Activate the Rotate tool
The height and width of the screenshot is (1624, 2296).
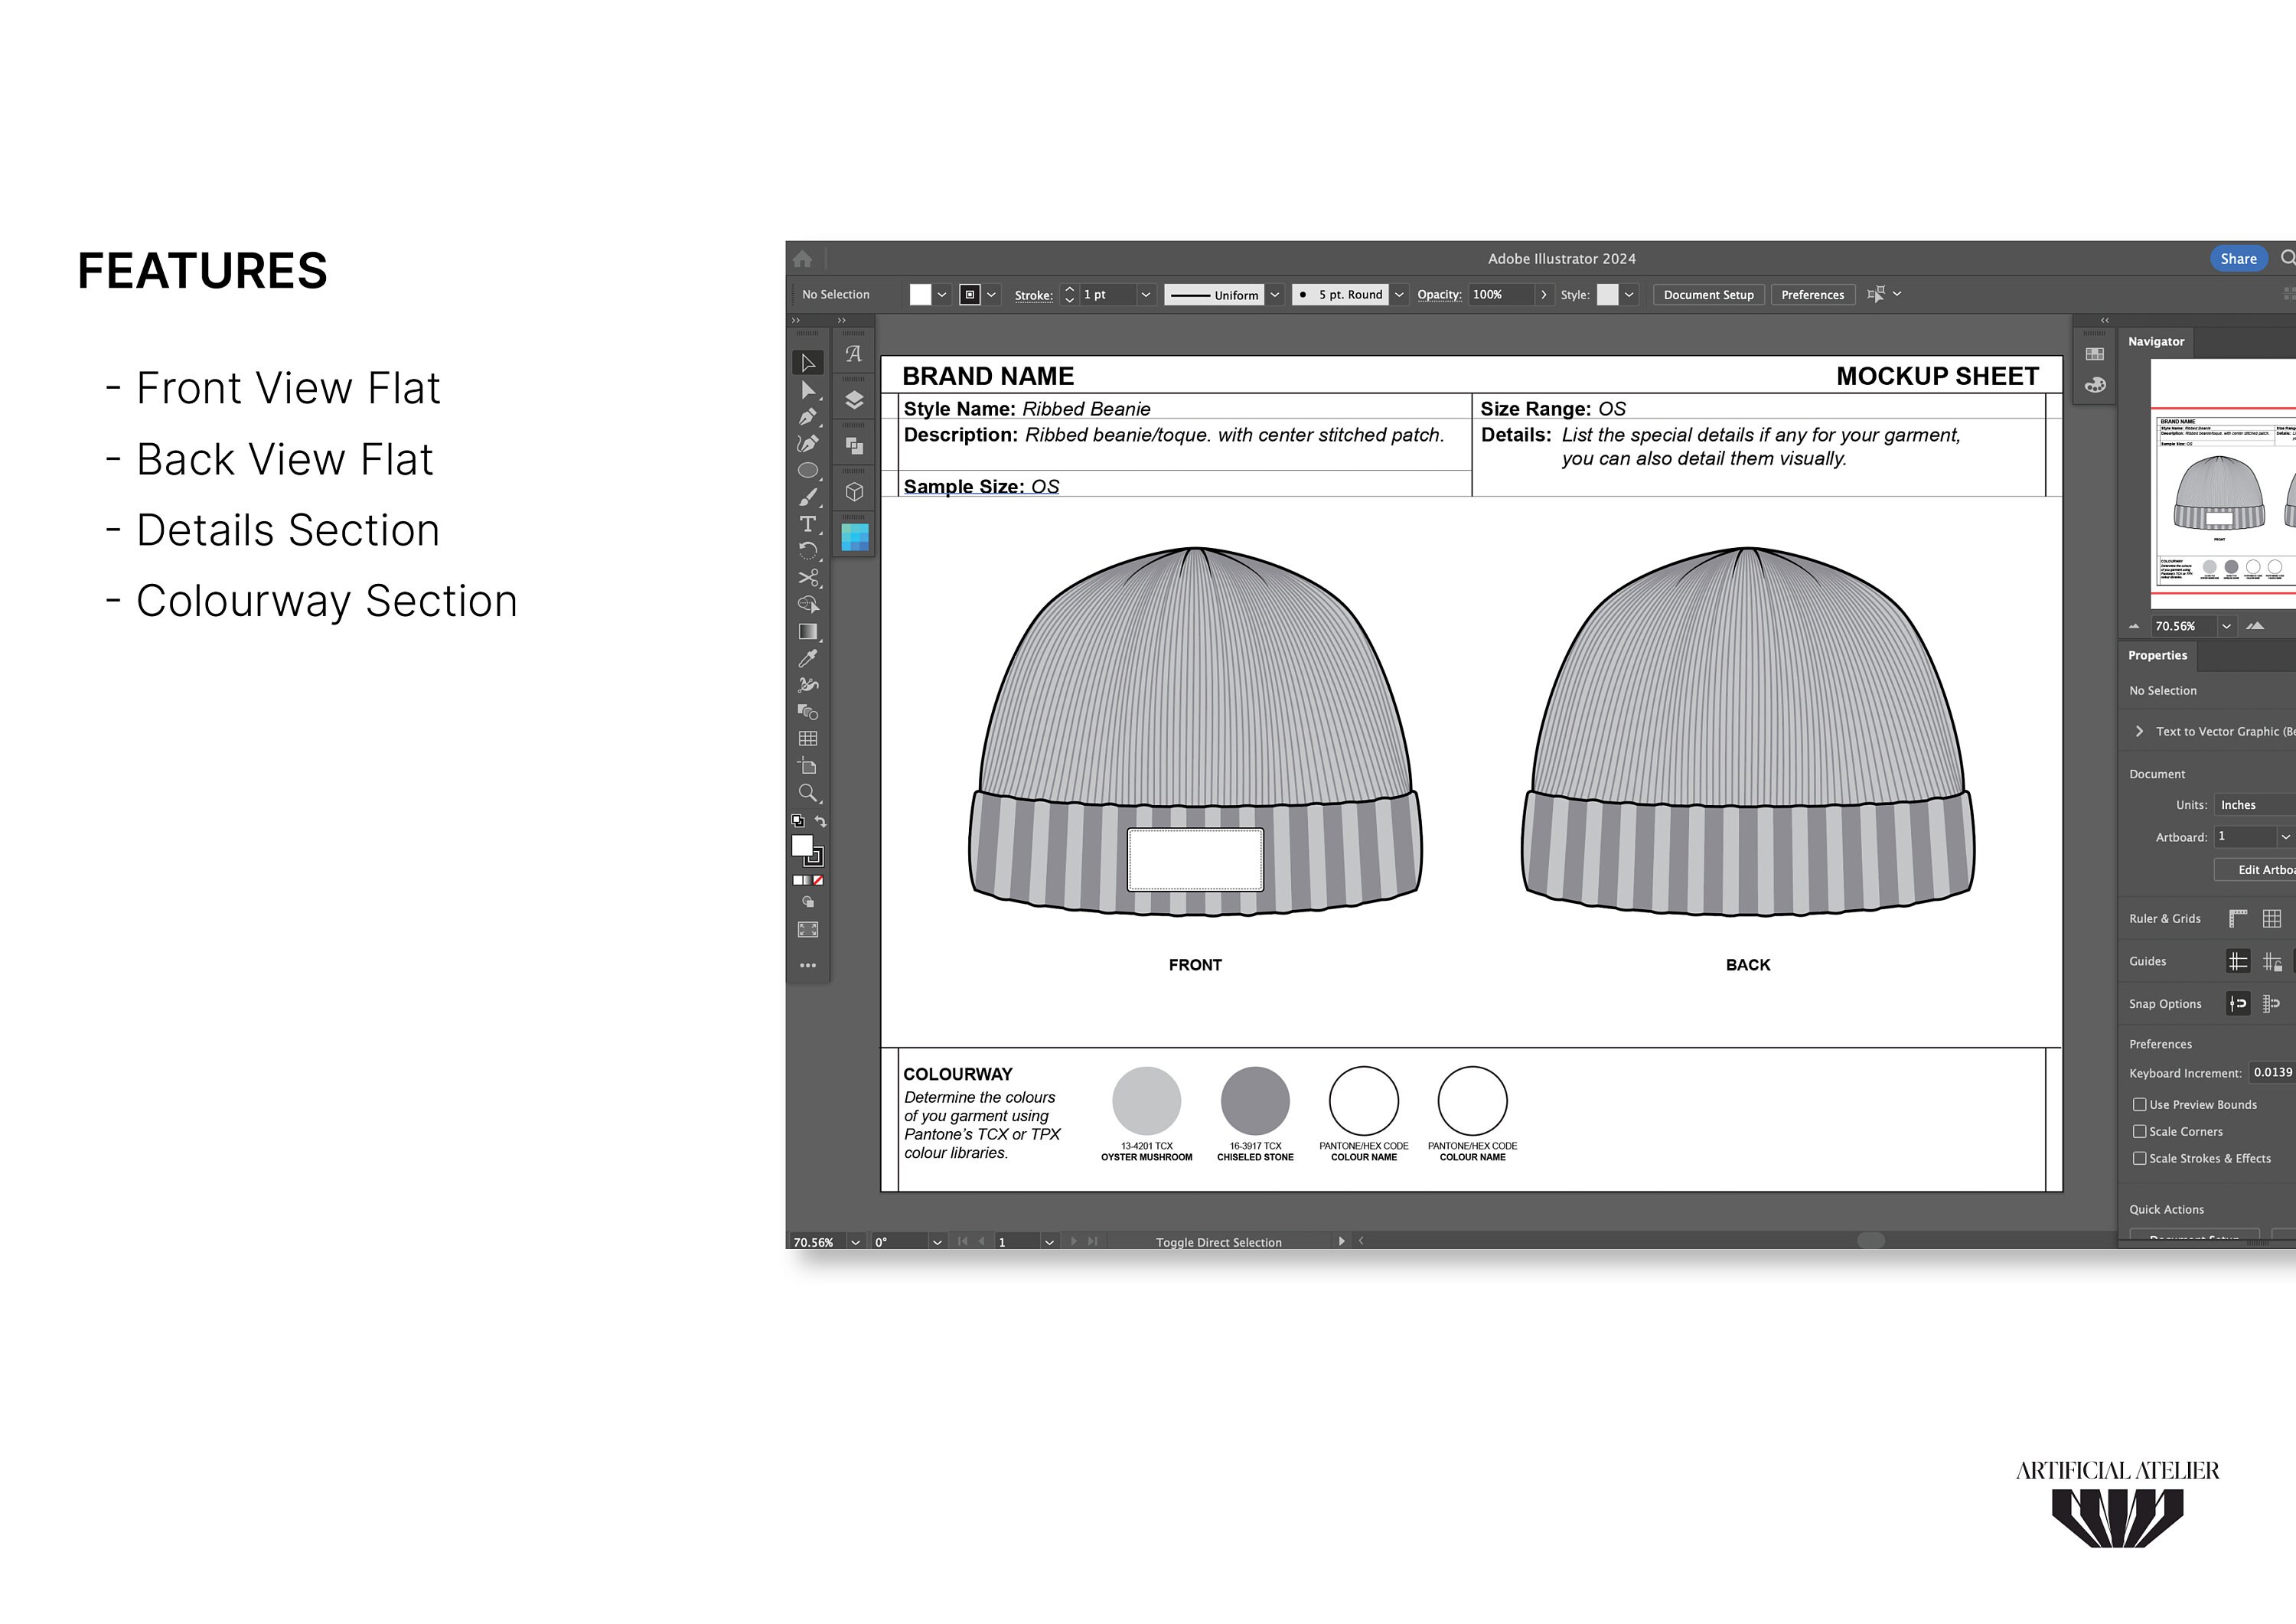pos(810,549)
